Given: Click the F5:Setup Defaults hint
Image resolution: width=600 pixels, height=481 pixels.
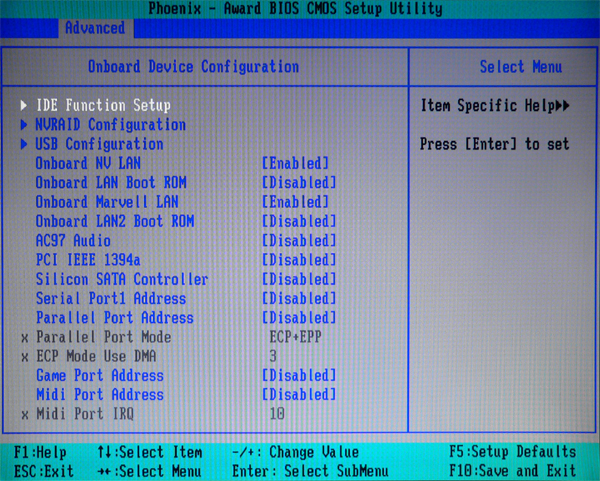Looking at the screenshot, I should coord(513,452).
